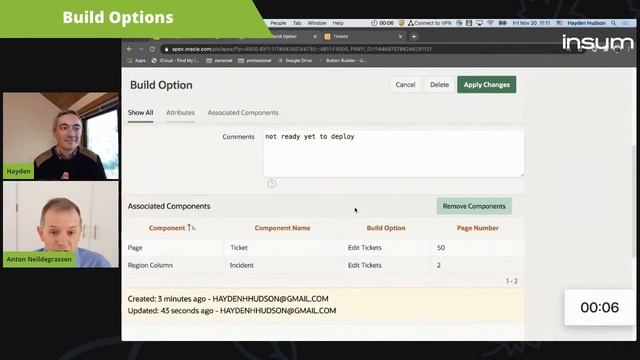Screen dimensions: 640x360
Task: Click Remove Components button
Action: 474,206
